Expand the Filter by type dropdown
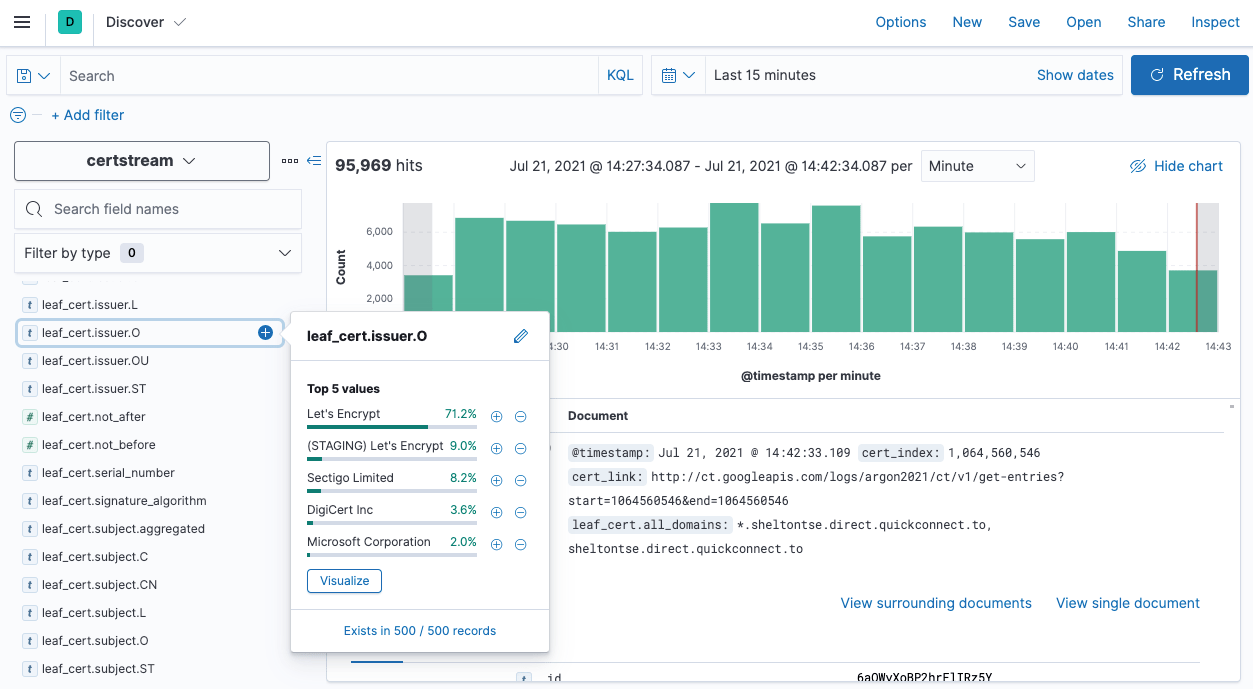The width and height of the screenshot is (1253, 689). pyautogui.click(x=157, y=253)
